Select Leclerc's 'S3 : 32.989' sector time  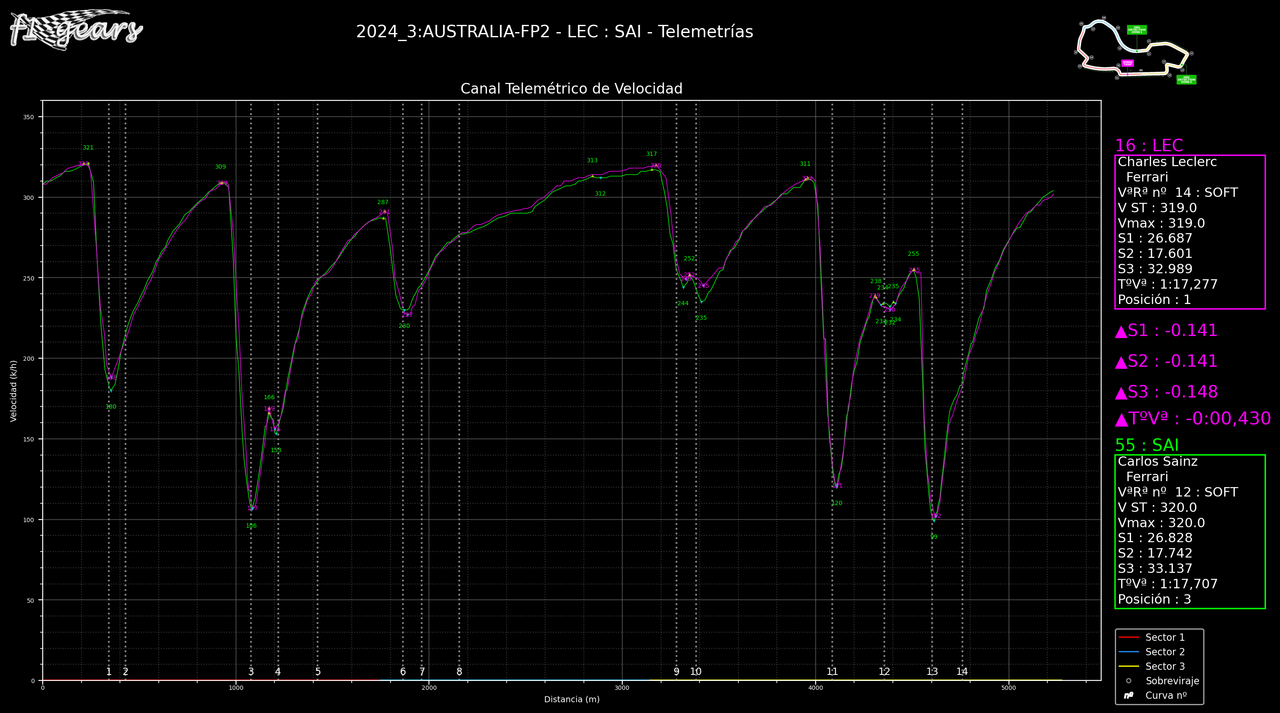tap(1155, 269)
